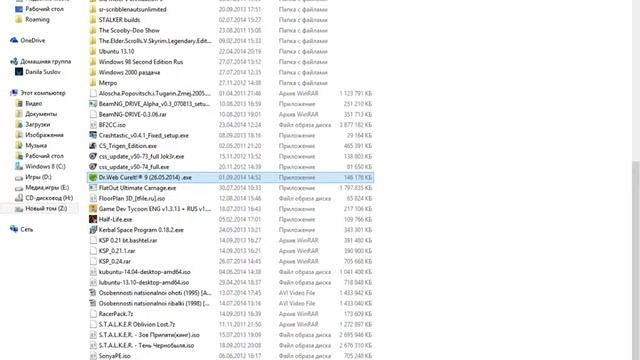This screenshot has height=360, width=640.
Task: Click the 1 797 835 КБ size of FlatOut
Action: click(356, 188)
